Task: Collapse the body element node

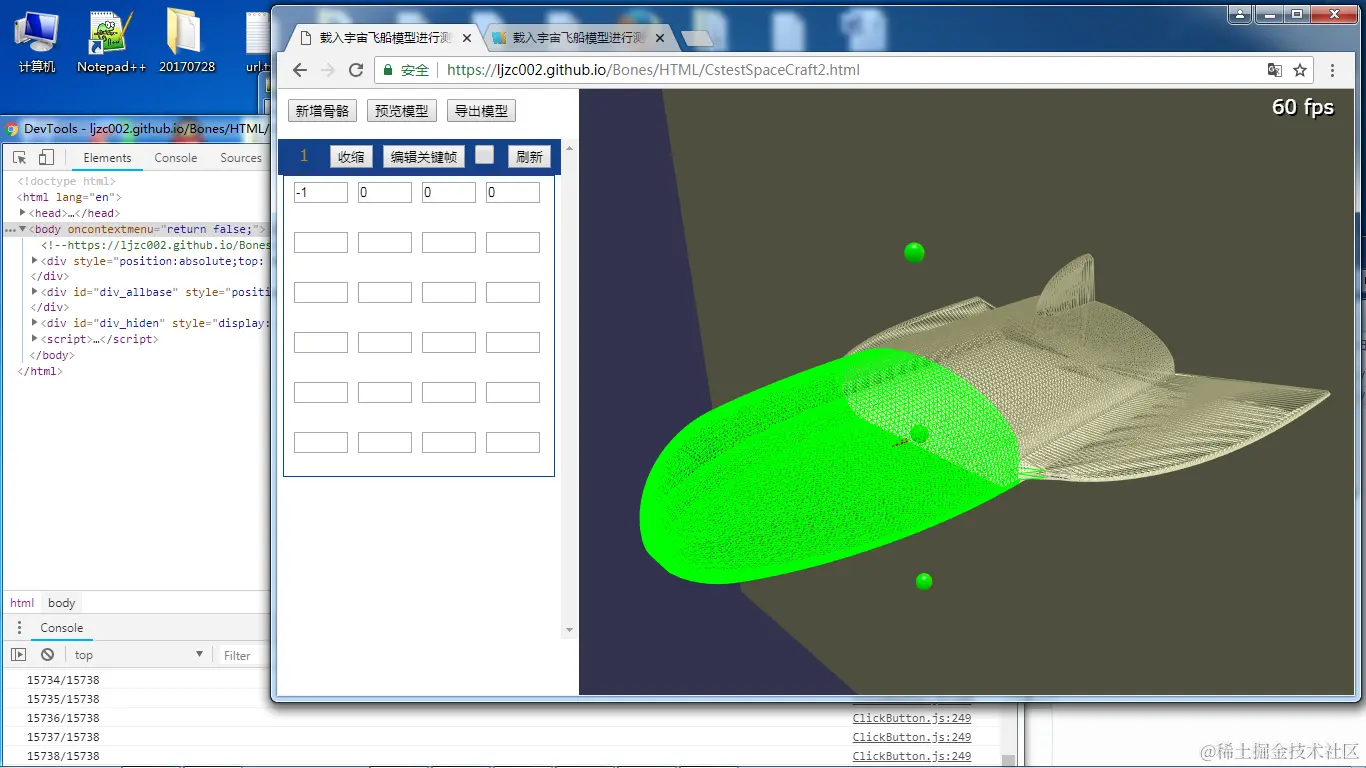Action: point(23,230)
